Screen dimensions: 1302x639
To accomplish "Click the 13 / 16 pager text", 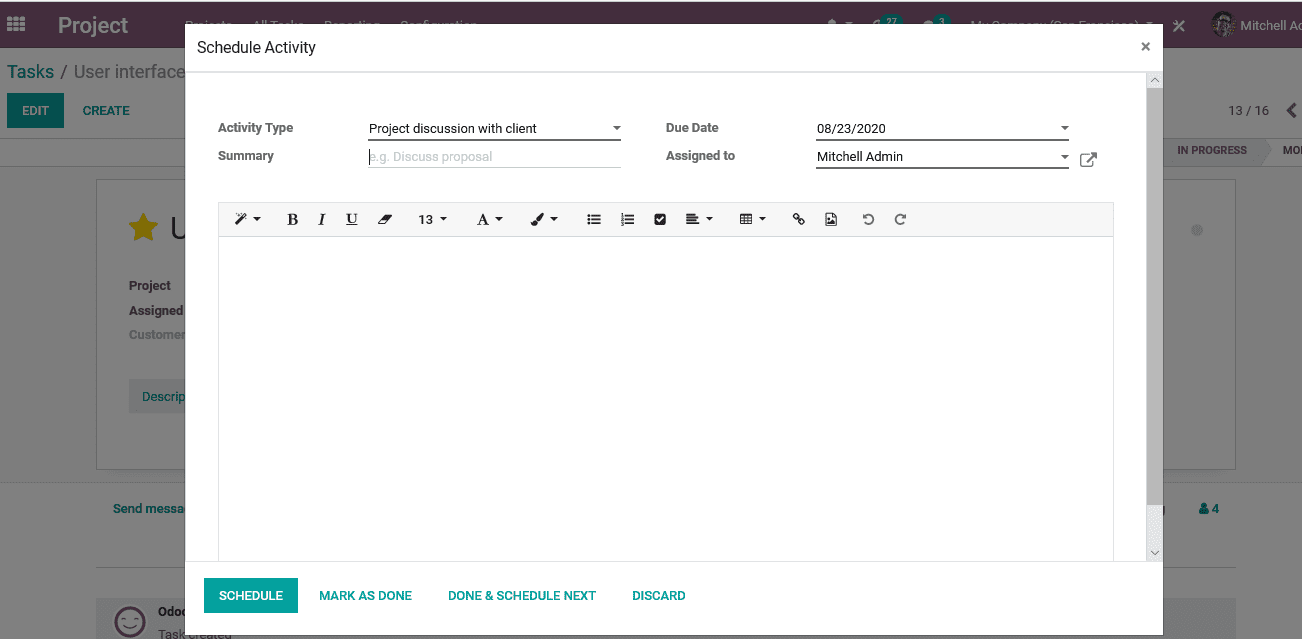I will (x=1248, y=110).
